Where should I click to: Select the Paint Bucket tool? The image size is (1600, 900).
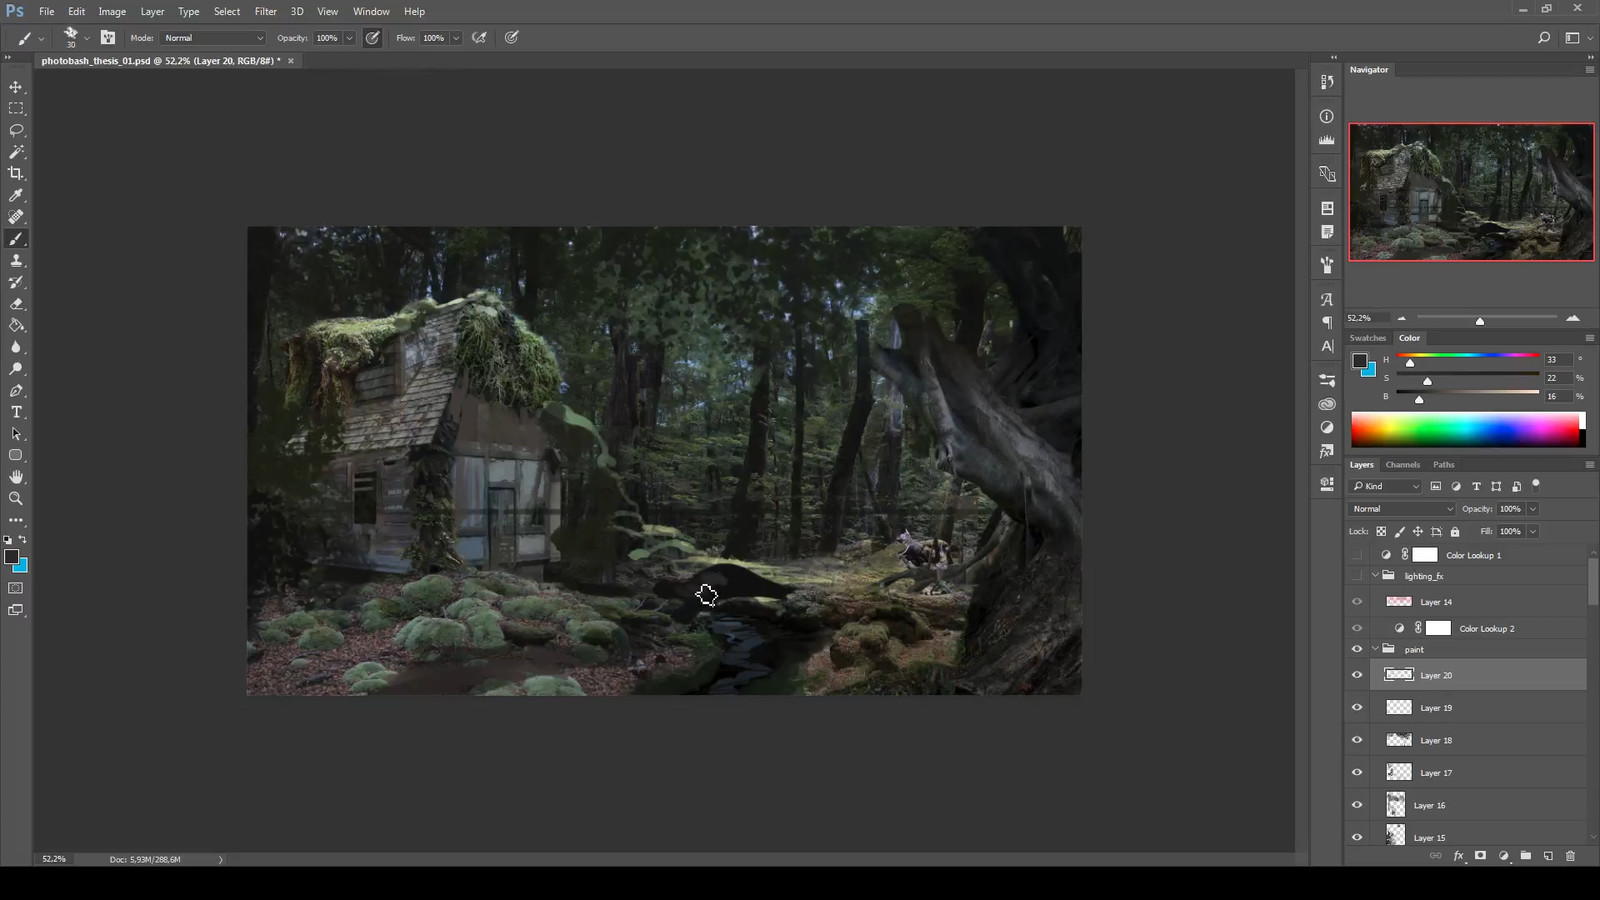tap(16, 325)
